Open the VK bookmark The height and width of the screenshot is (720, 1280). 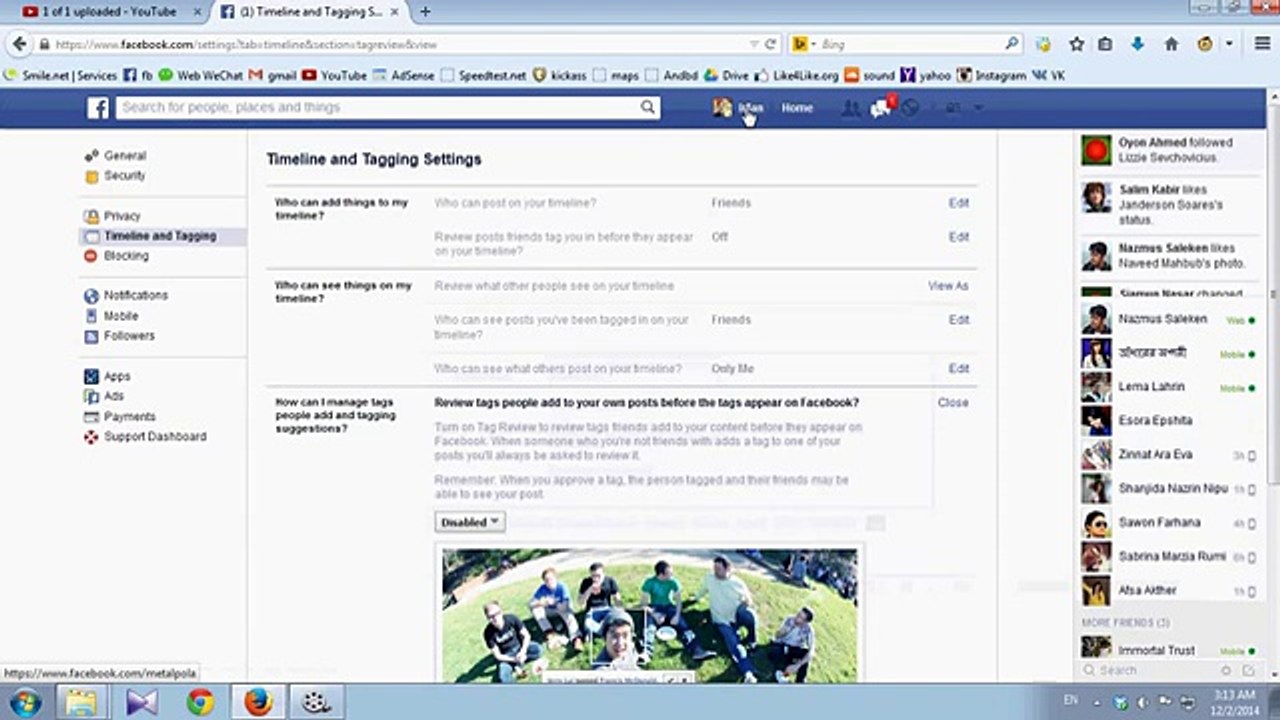[x=1048, y=75]
